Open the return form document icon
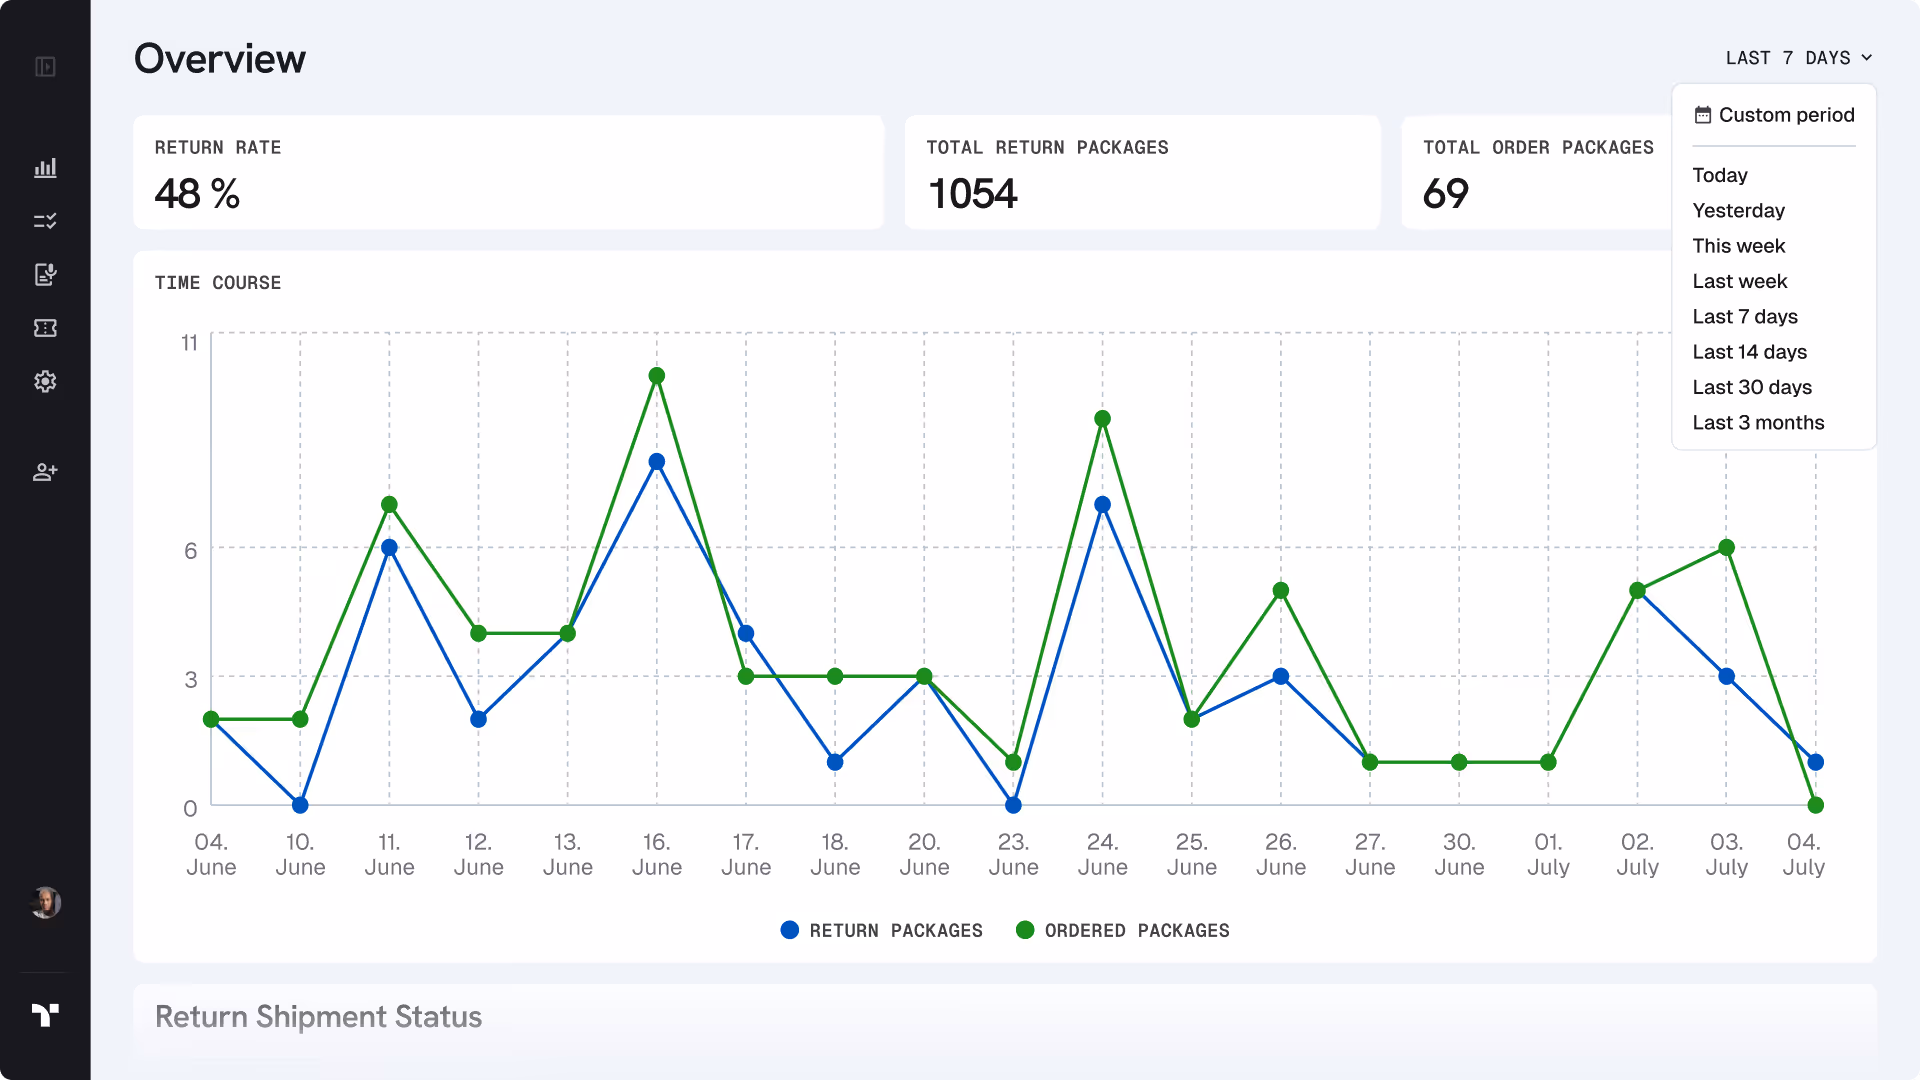Screen dimensions: 1920x1080 [x=45, y=274]
